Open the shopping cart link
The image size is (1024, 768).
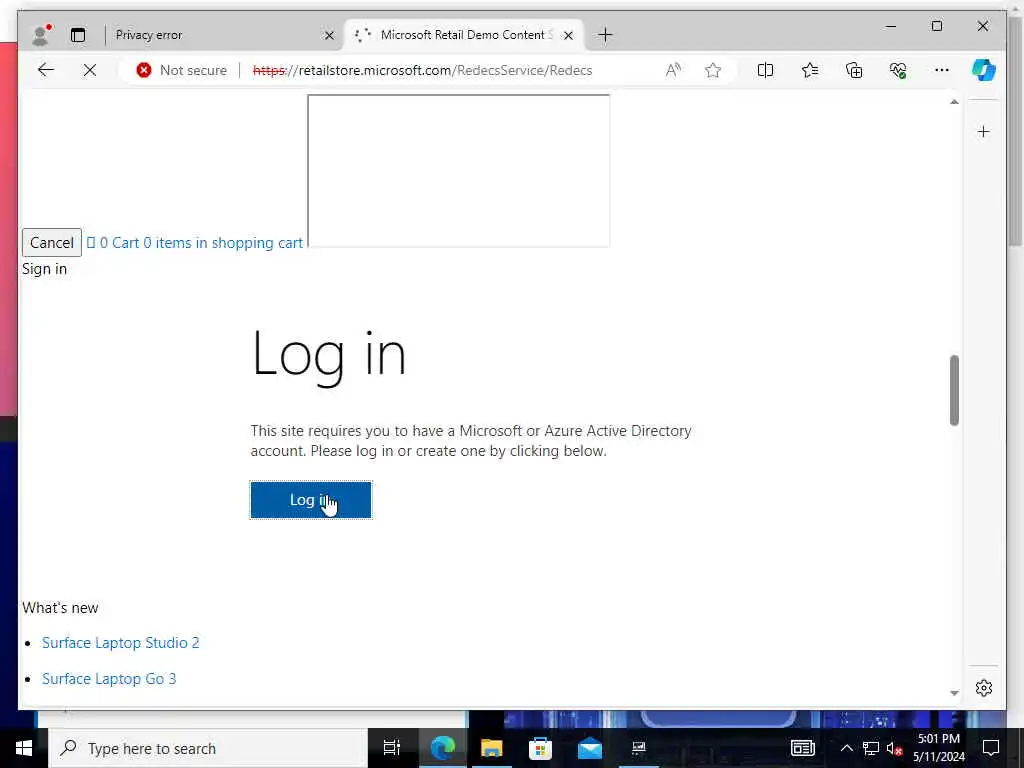195,243
